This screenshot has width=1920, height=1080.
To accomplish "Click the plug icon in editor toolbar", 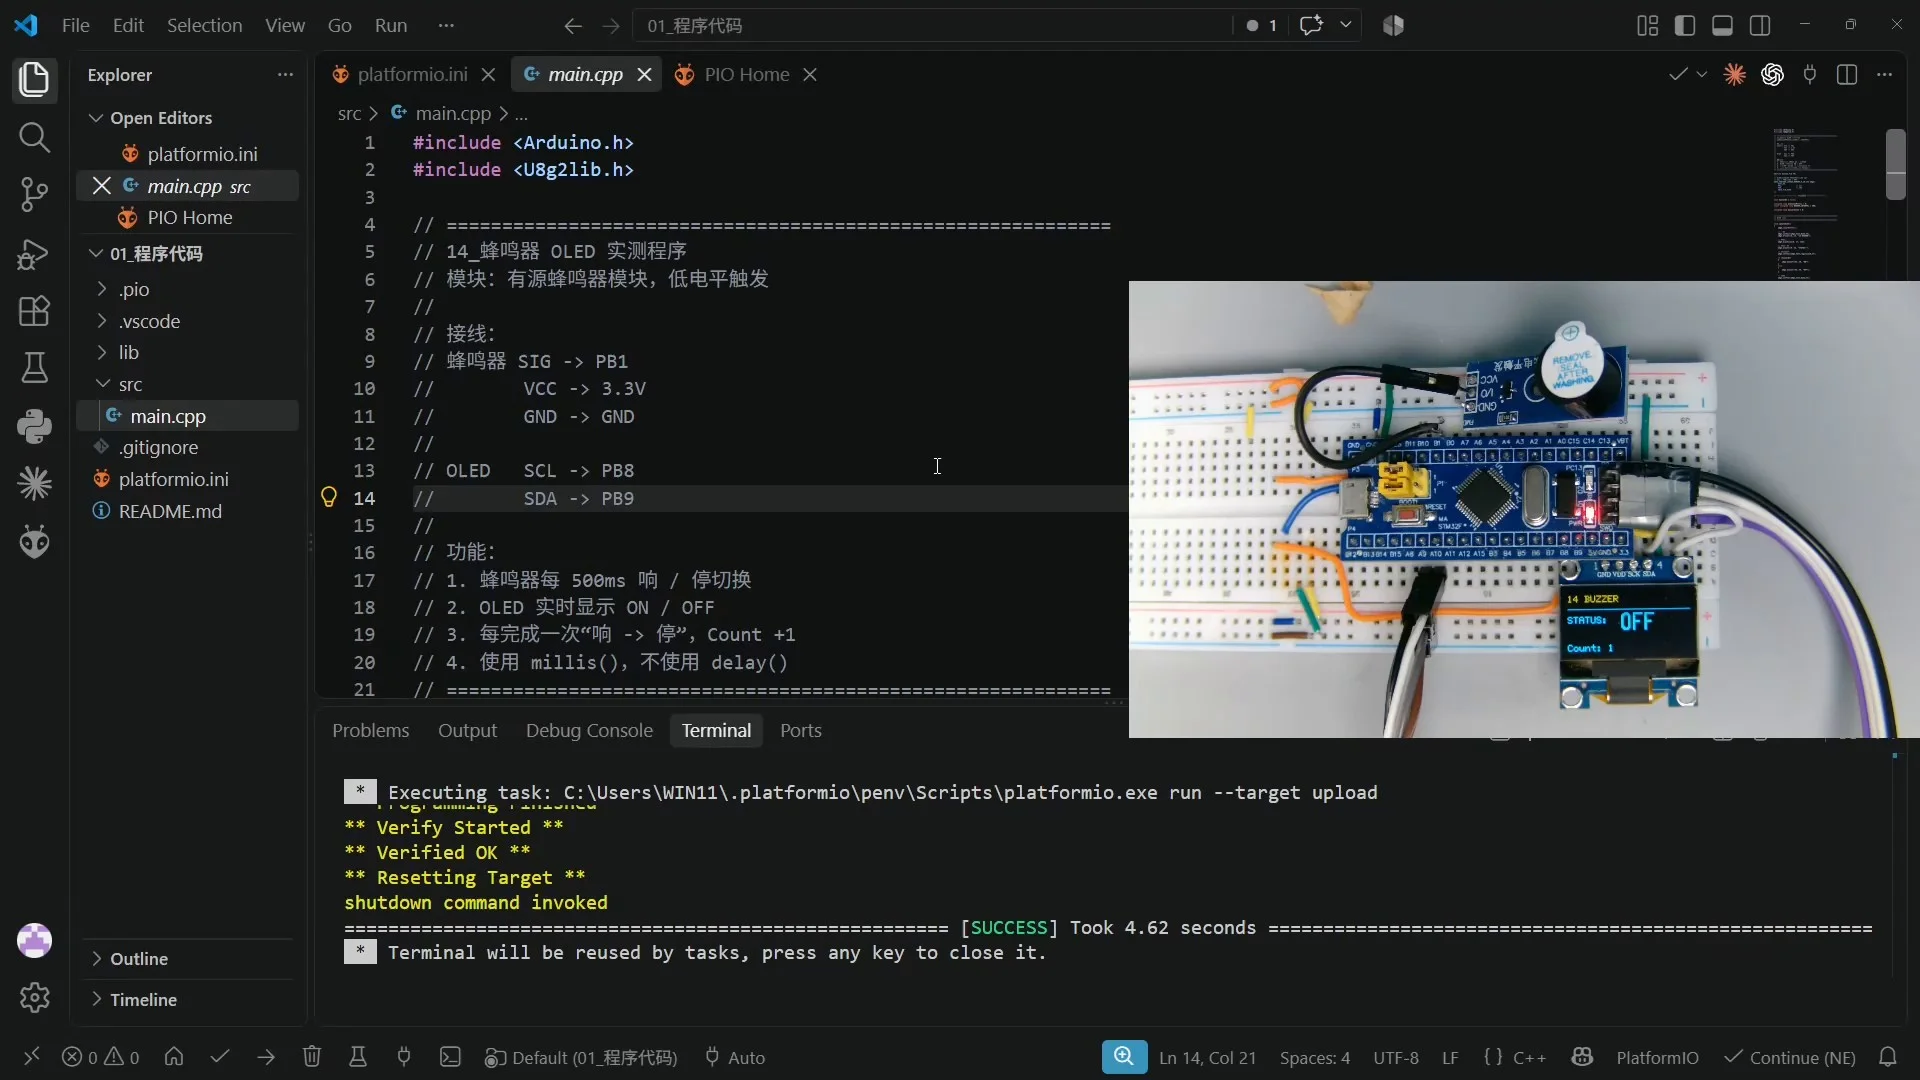I will [x=1810, y=75].
